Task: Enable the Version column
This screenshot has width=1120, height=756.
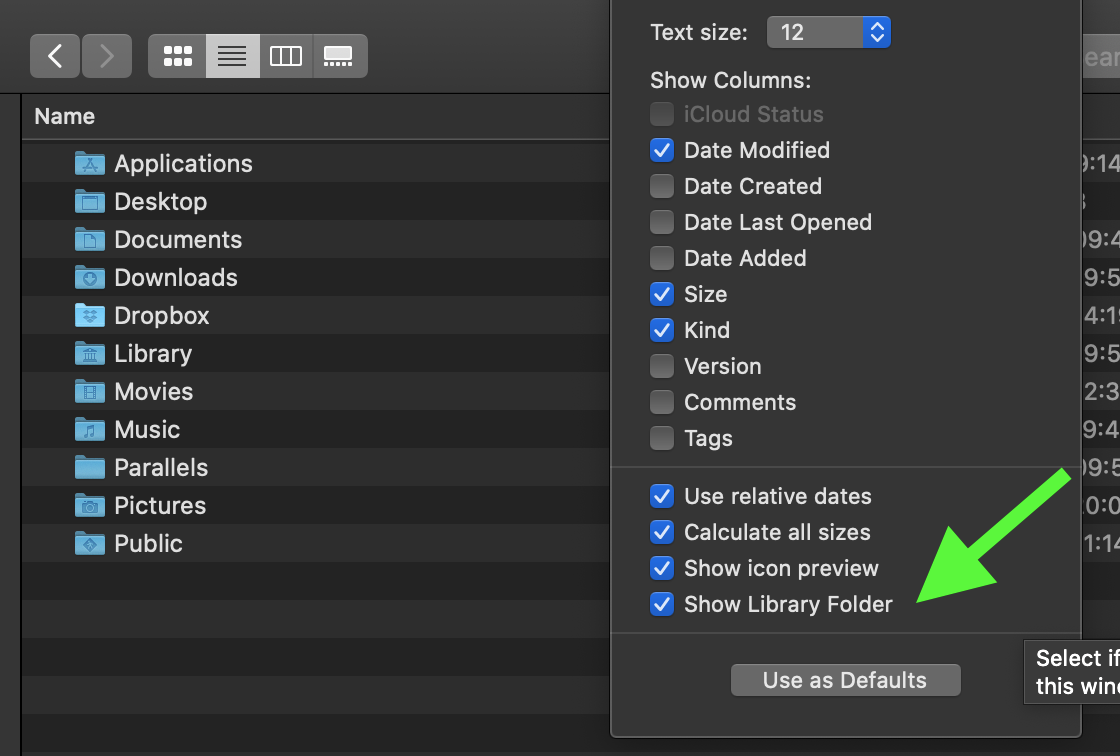Action: (662, 366)
